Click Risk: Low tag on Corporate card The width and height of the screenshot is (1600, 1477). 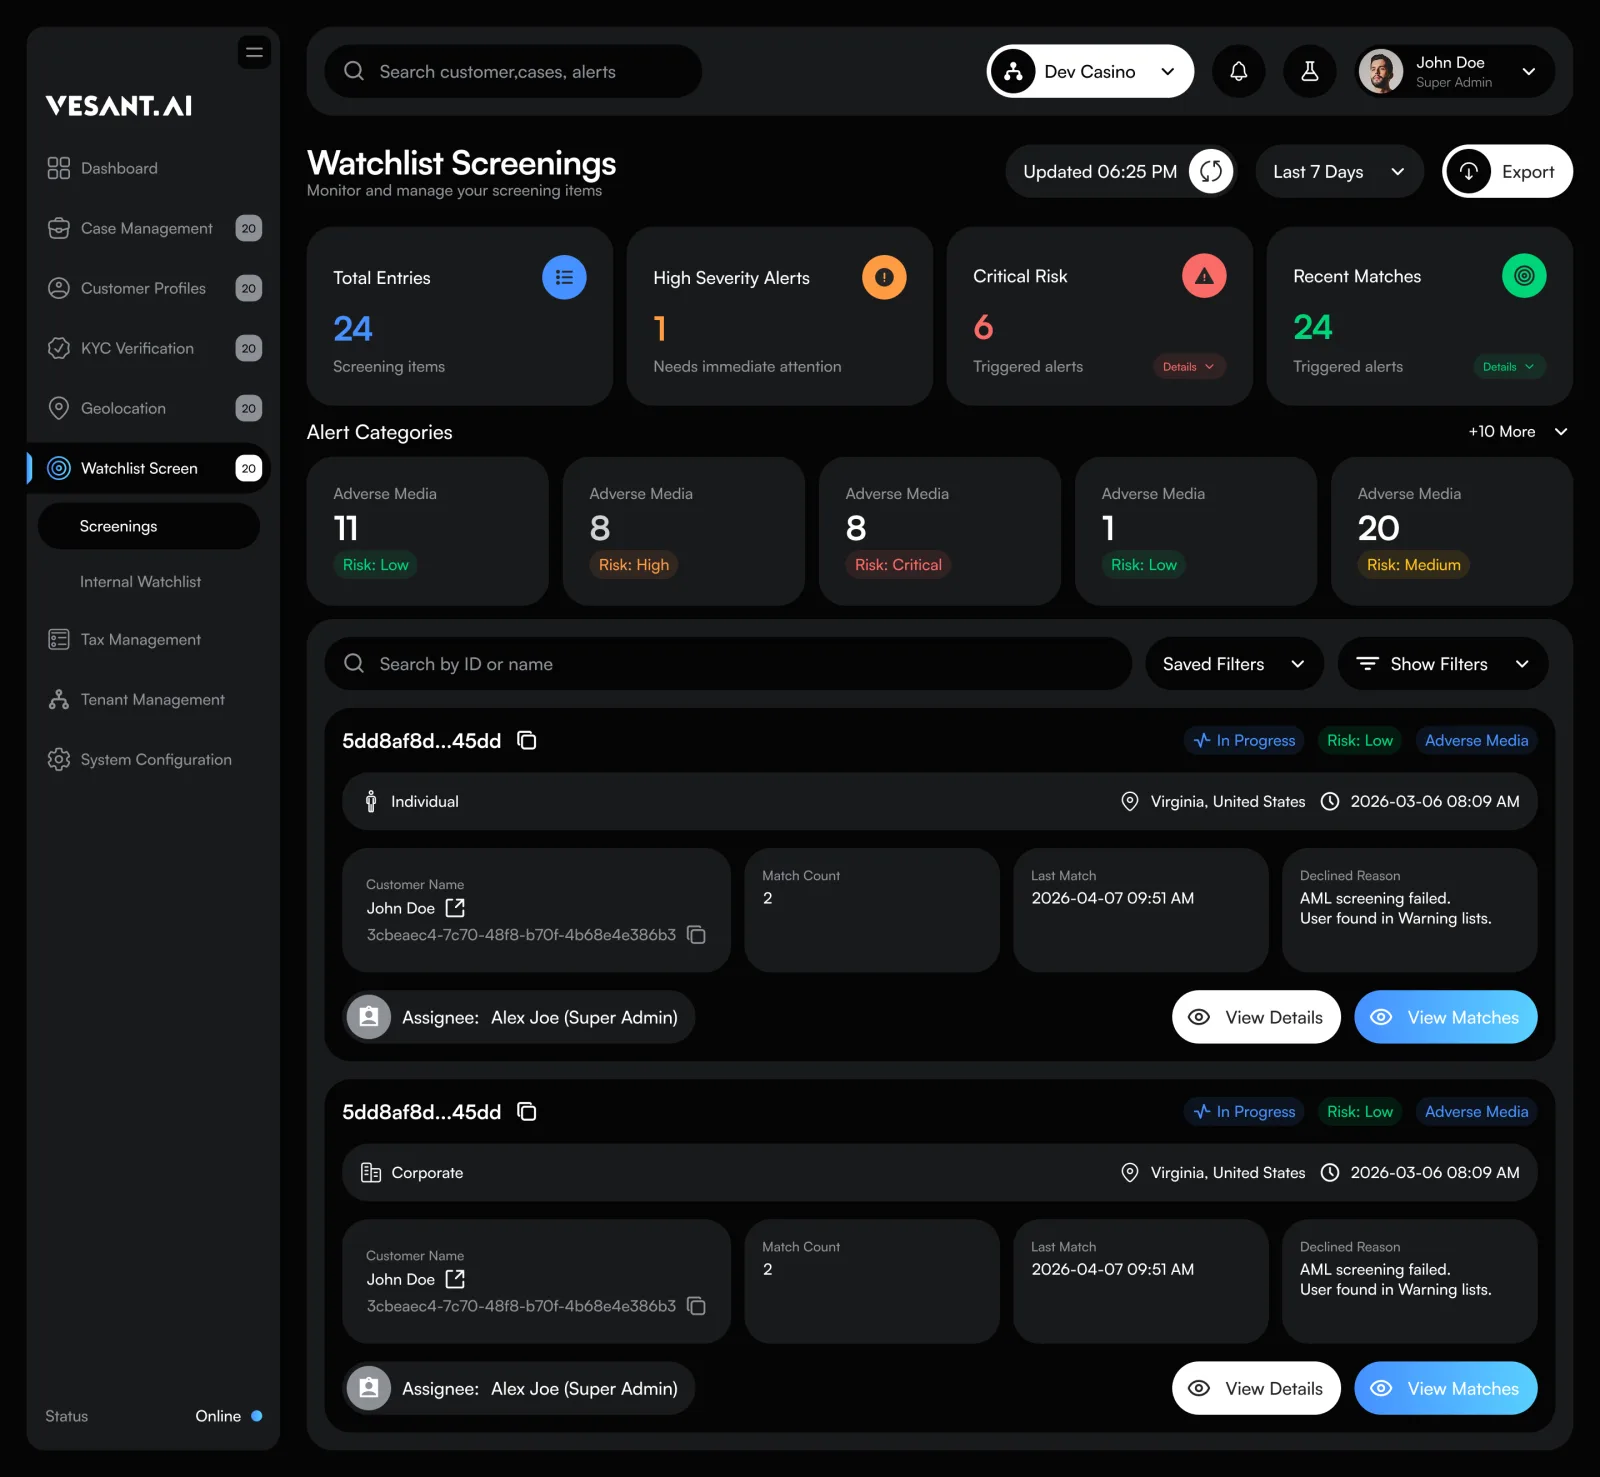tap(1359, 1111)
